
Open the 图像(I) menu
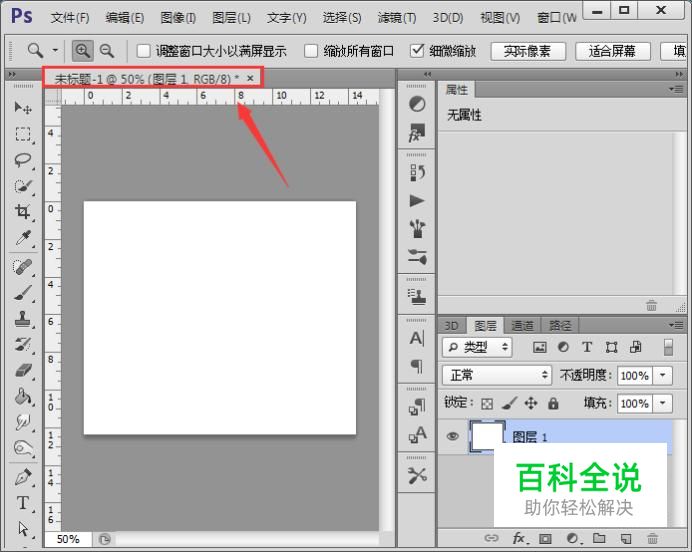click(x=178, y=18)
